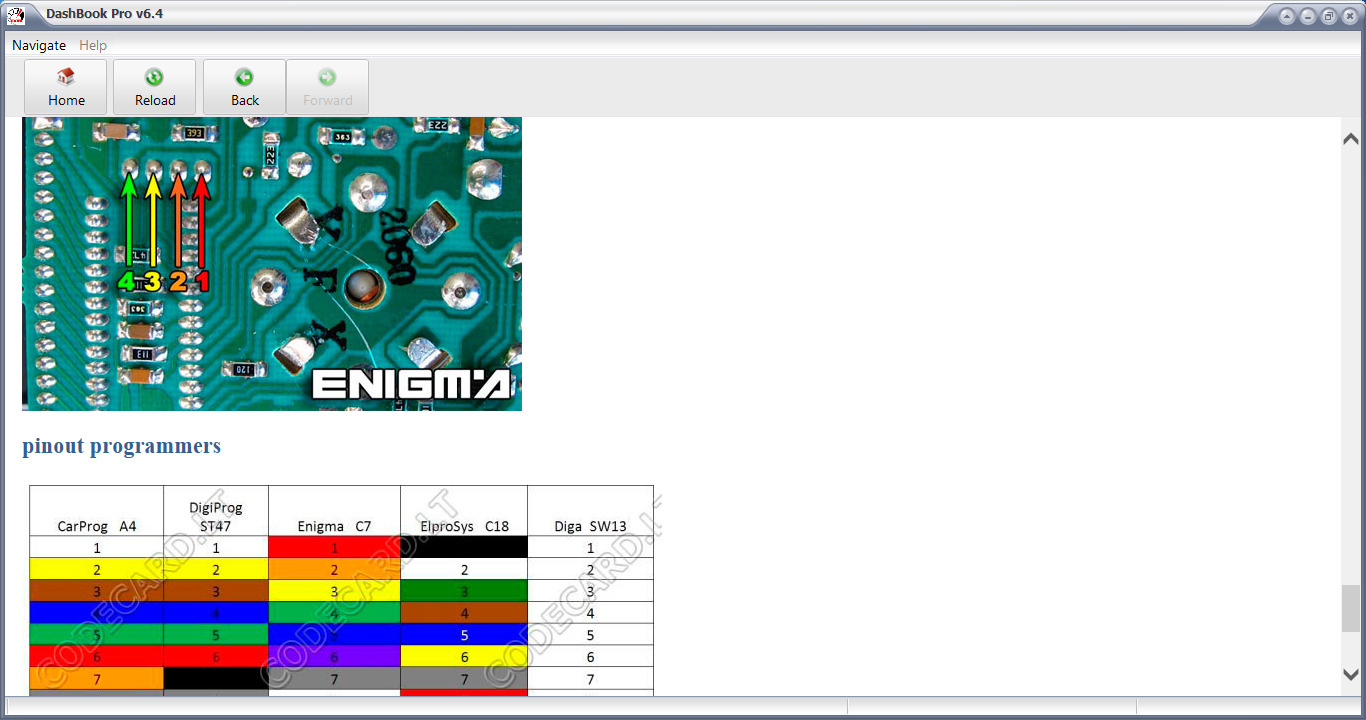
Task: Click yellow Enigma pin 3 cell
Action: 334,591
